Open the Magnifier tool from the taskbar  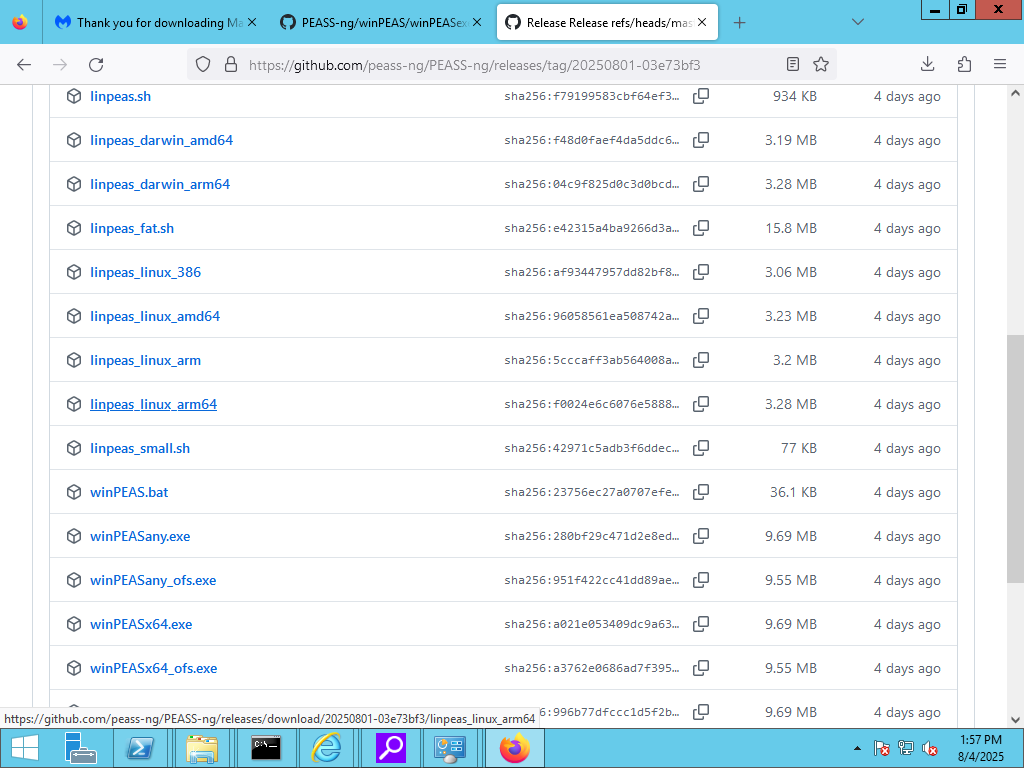coord(389,748)
